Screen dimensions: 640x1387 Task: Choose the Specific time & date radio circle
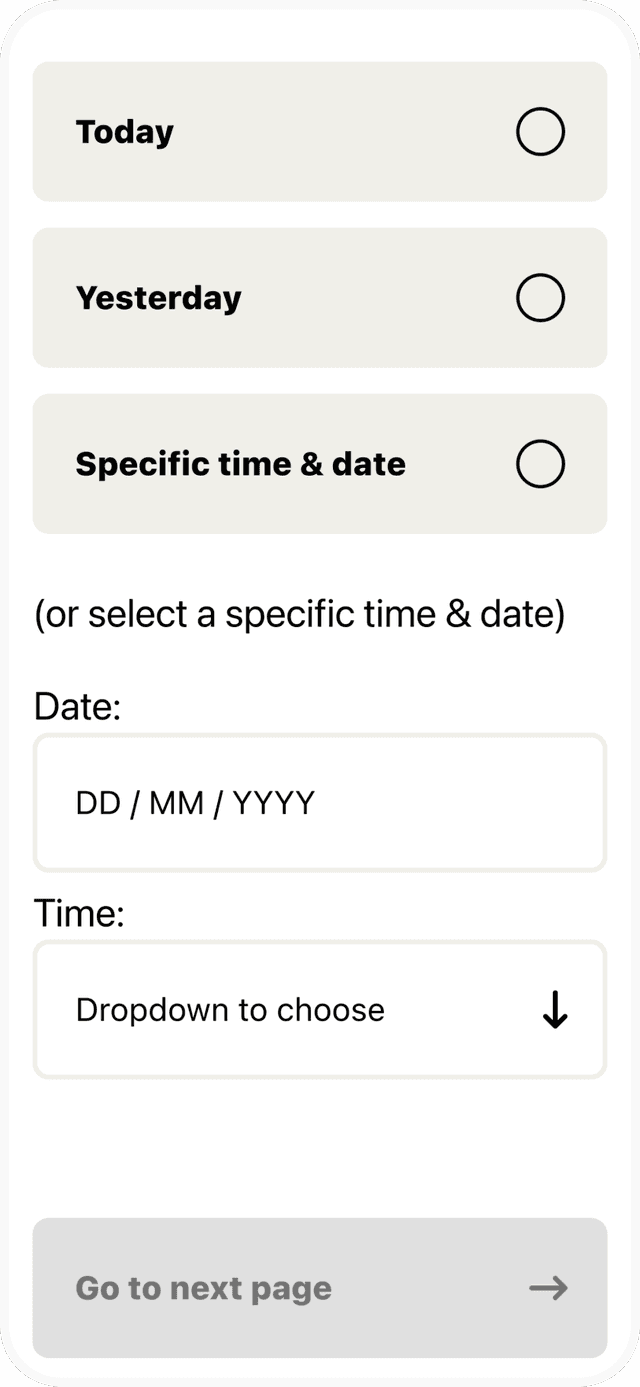(540, 464)
